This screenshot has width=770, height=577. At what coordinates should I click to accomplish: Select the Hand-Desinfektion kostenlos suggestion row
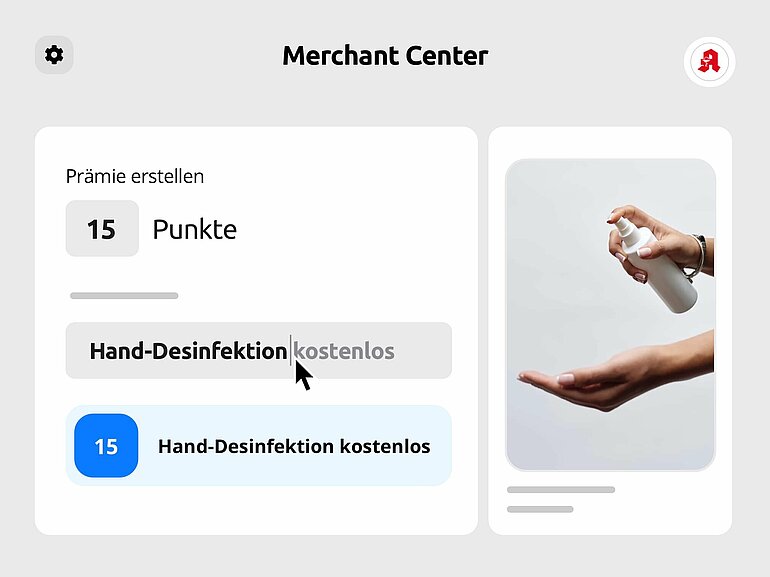(259, 446)
